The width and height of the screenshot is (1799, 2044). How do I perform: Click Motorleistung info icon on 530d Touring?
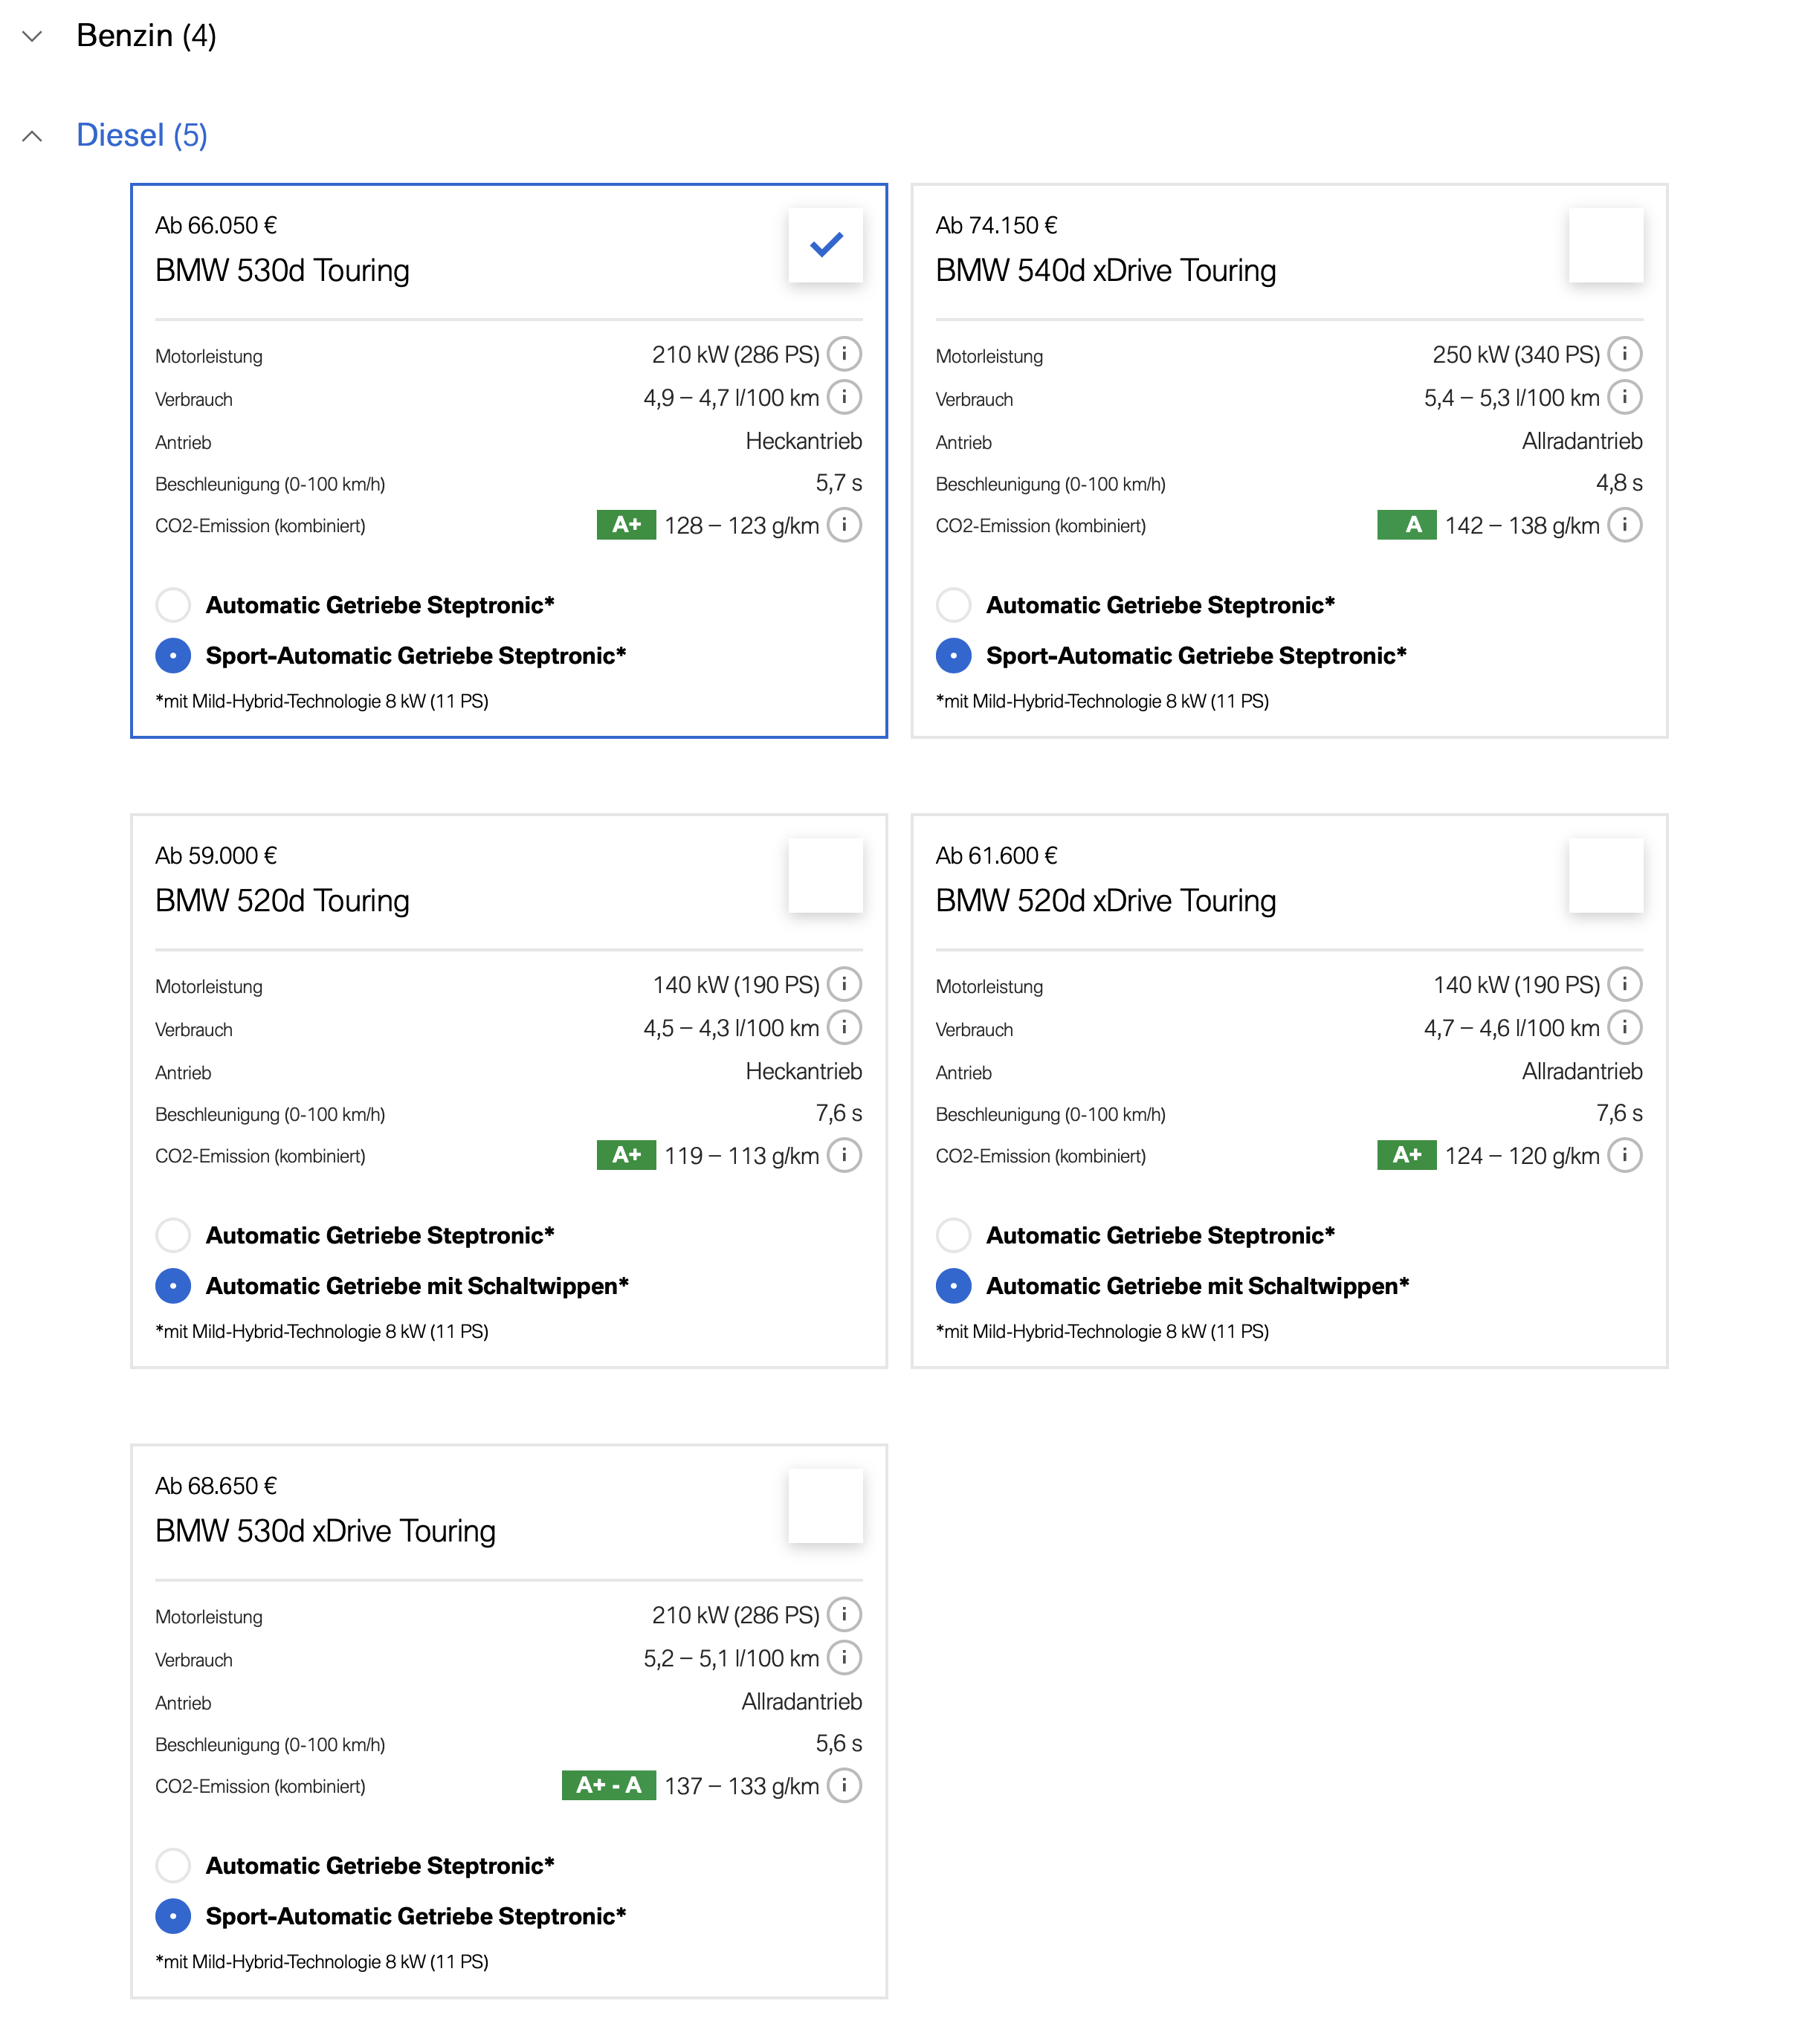(844, 354)
